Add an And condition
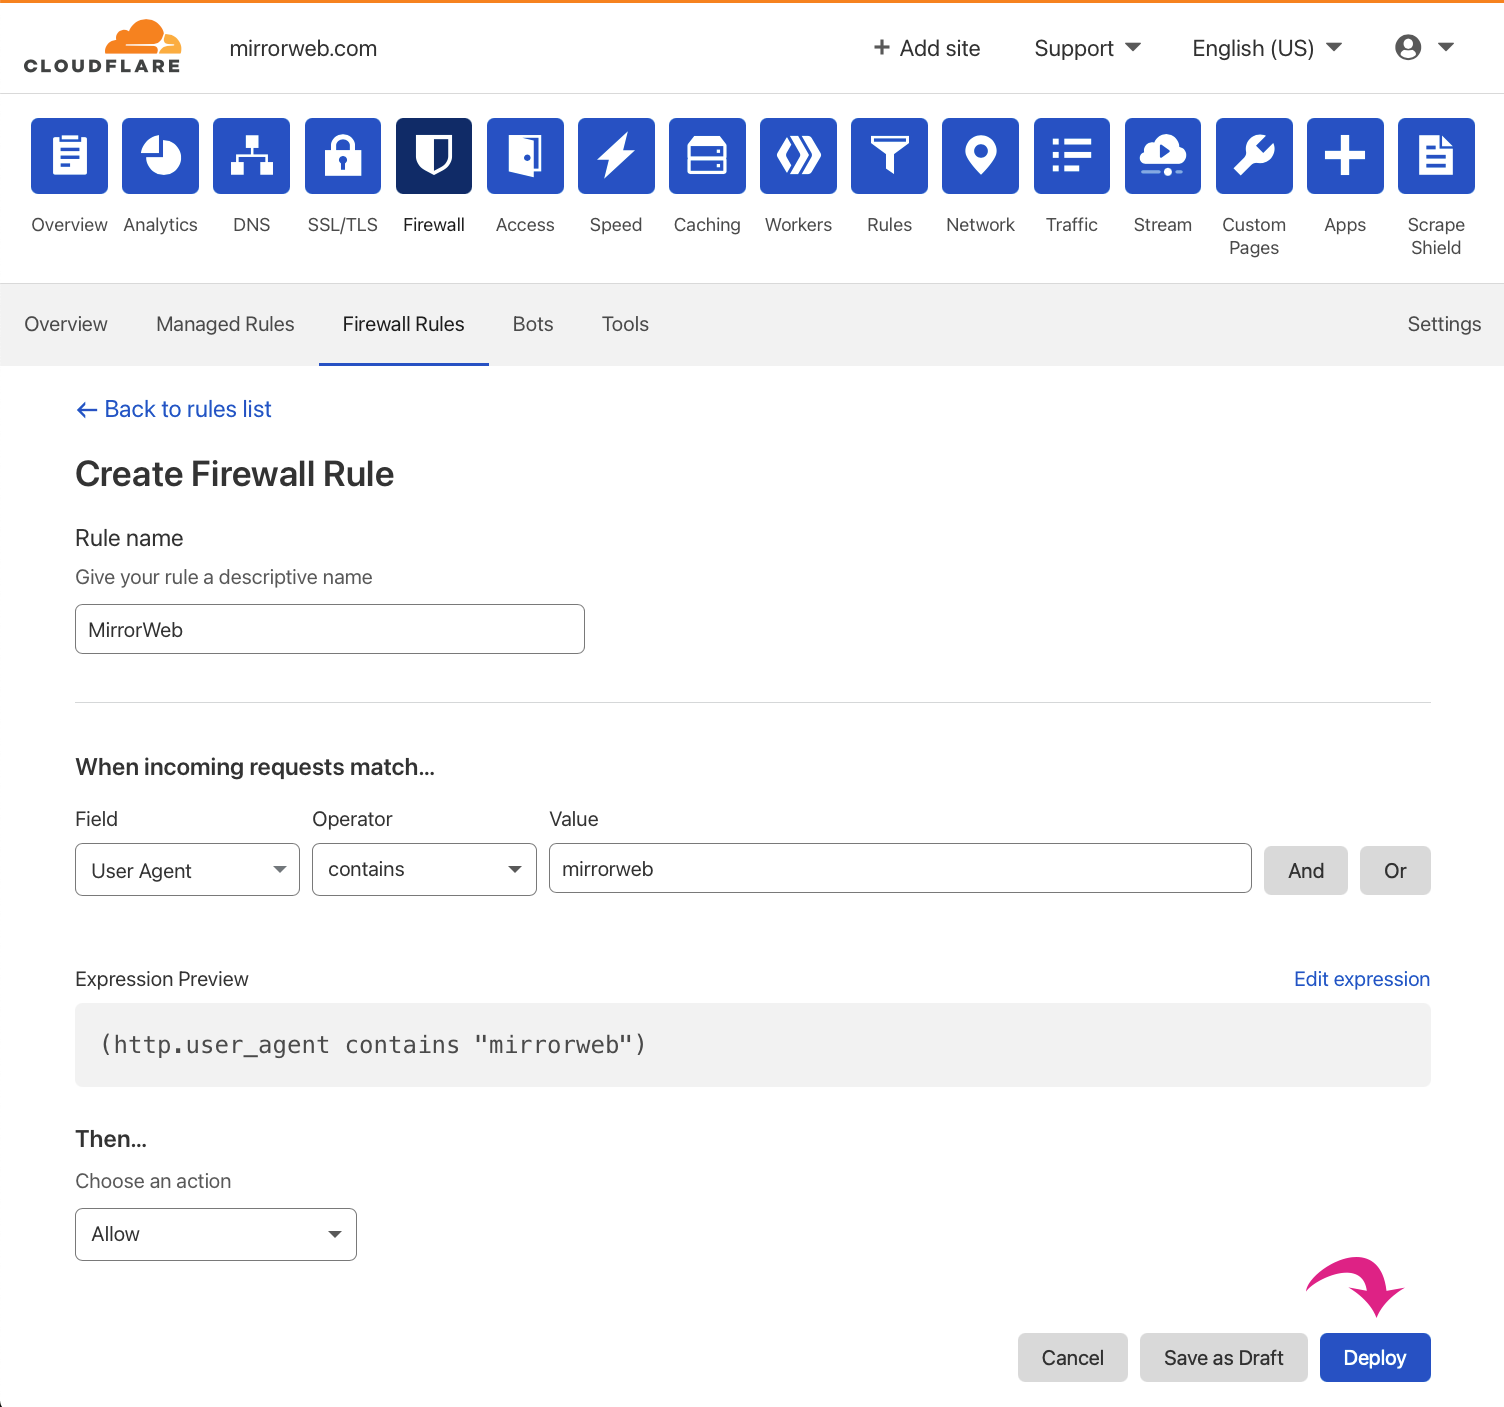The image size is (1504, 1407). click(x=1306, y=870)
